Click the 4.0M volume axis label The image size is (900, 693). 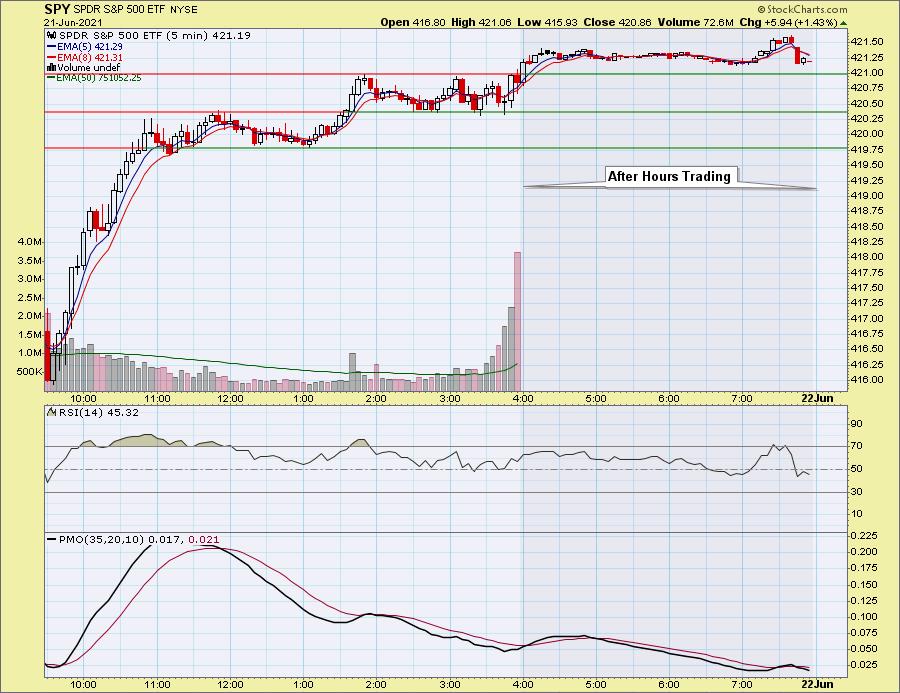[29, 242]
